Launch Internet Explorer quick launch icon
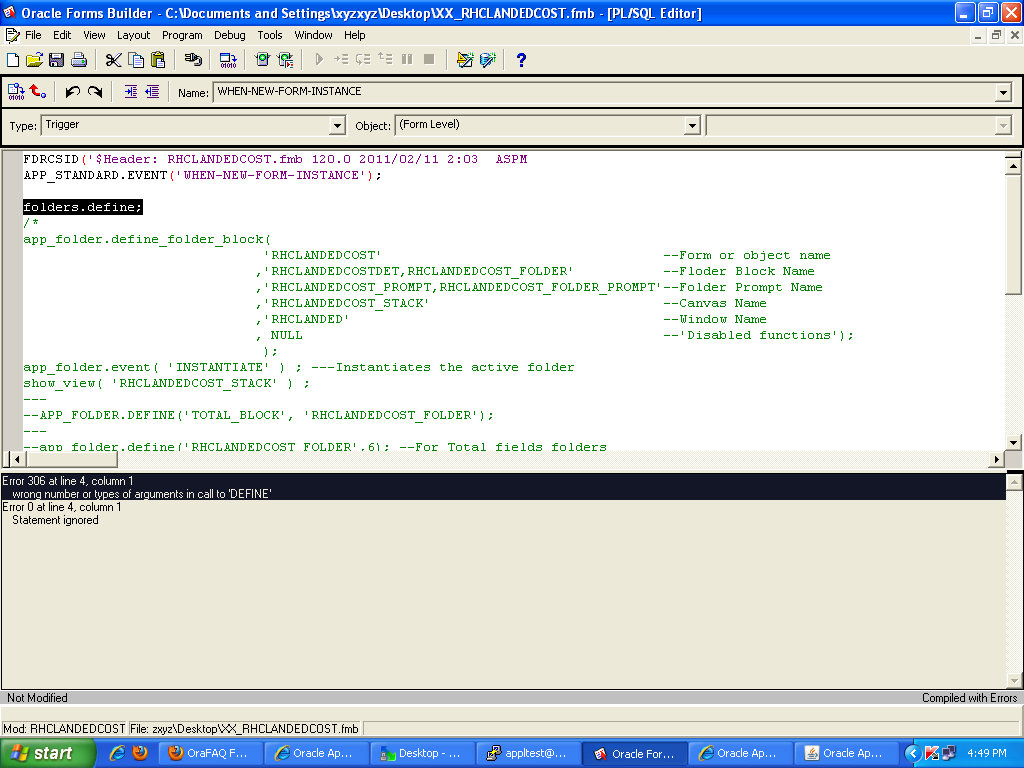1024x768 pixels. tap(118, 753)
